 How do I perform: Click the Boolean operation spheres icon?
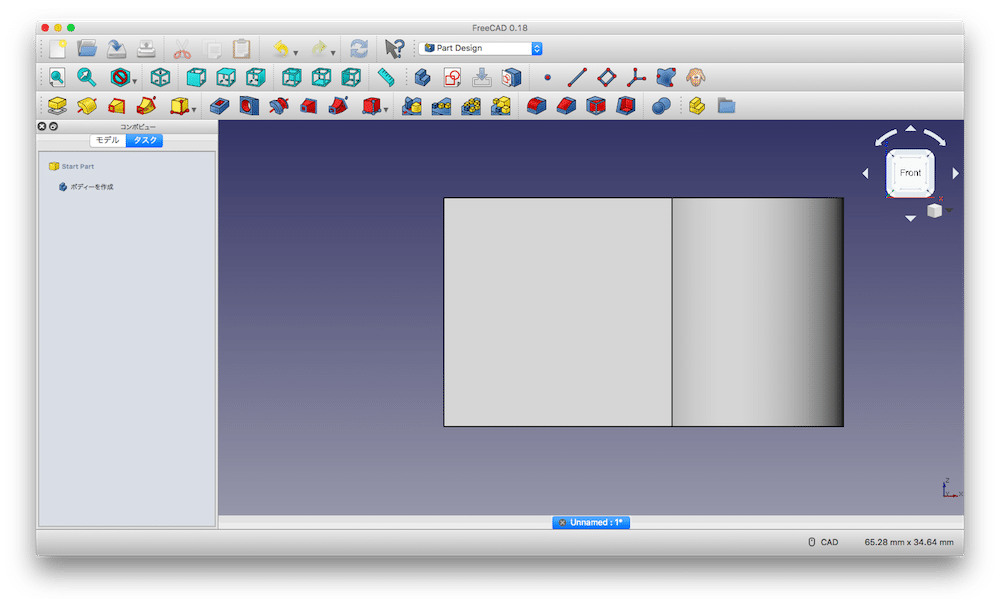pyautogui.click(x=660, y=106)
